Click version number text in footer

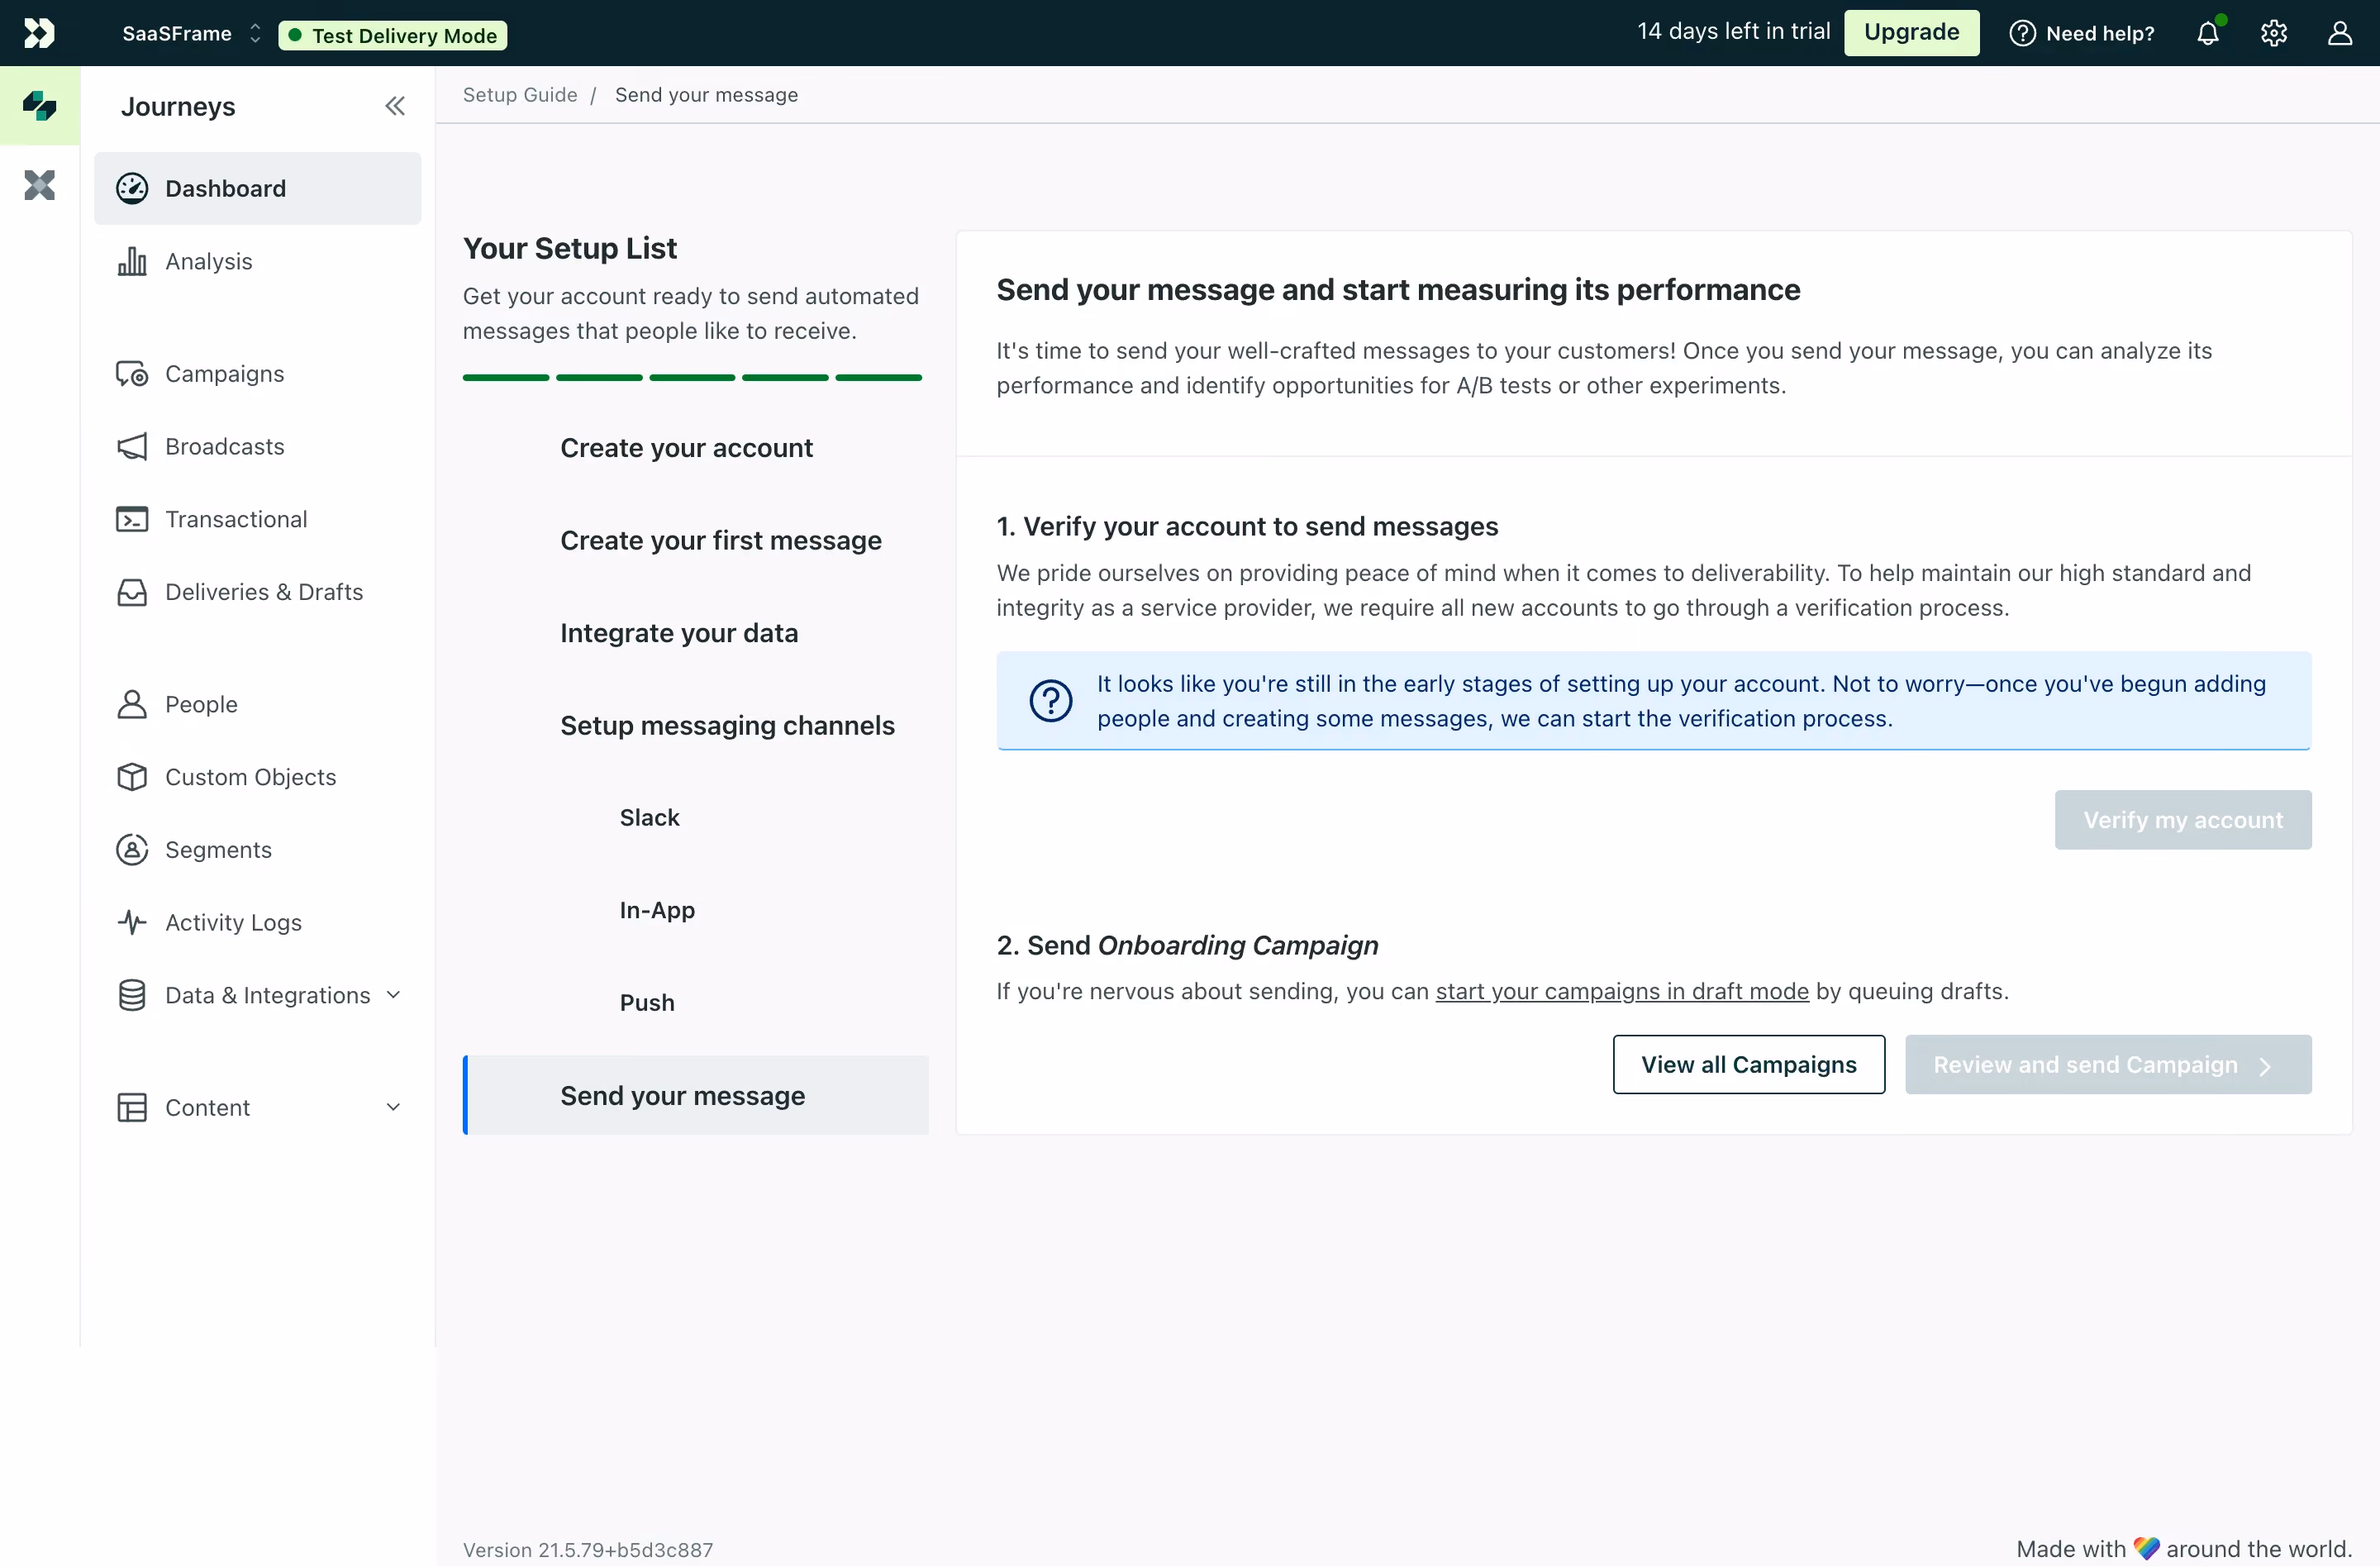[588, 1549]
